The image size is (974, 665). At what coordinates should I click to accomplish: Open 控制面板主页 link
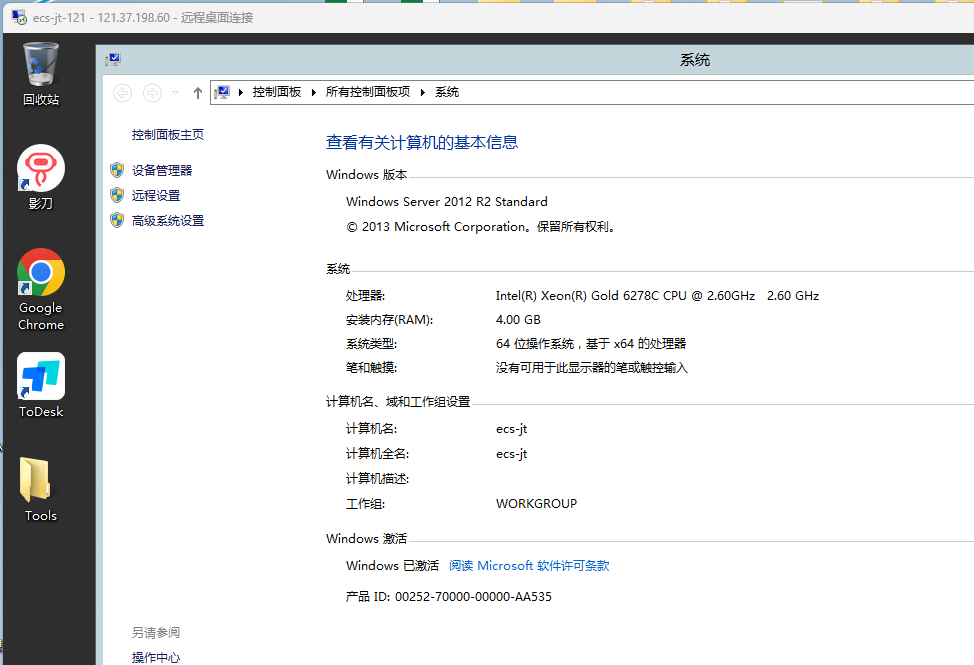pos(168,134)
